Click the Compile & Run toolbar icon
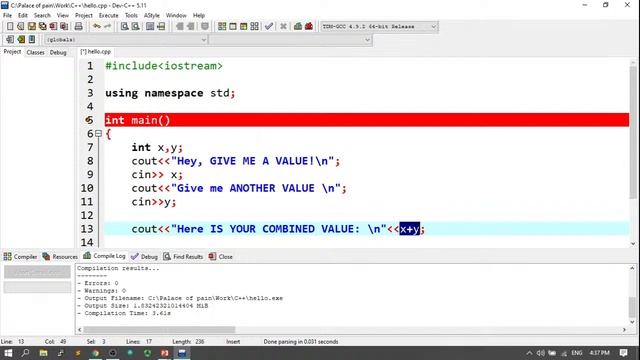 click(x=244, y=27)
